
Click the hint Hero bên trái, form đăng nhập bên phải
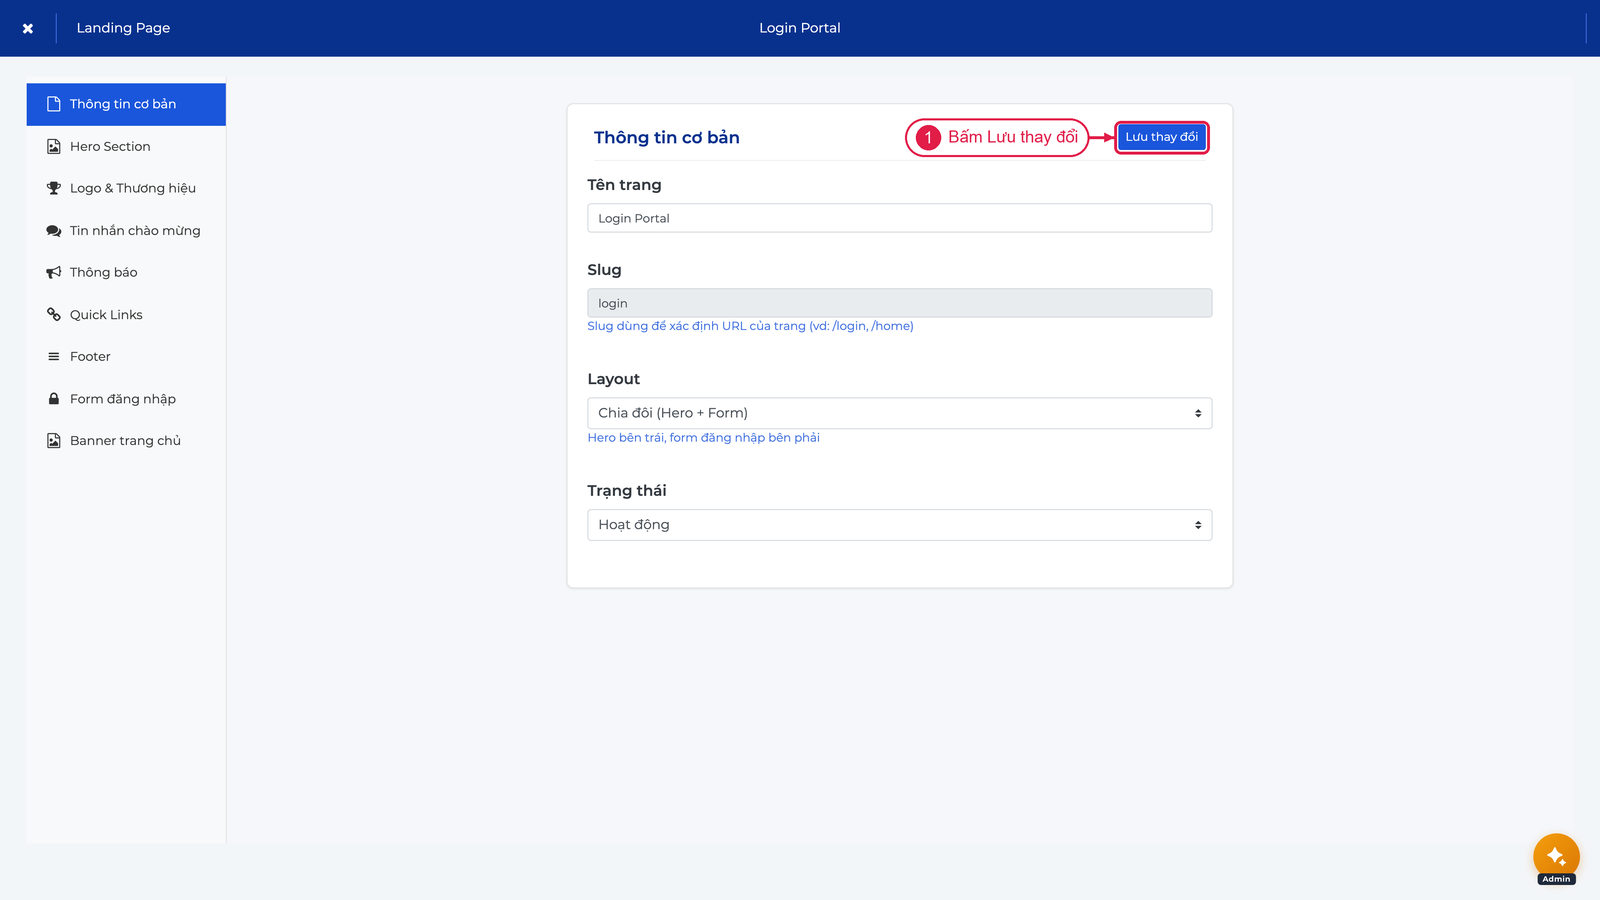[703, 438]
